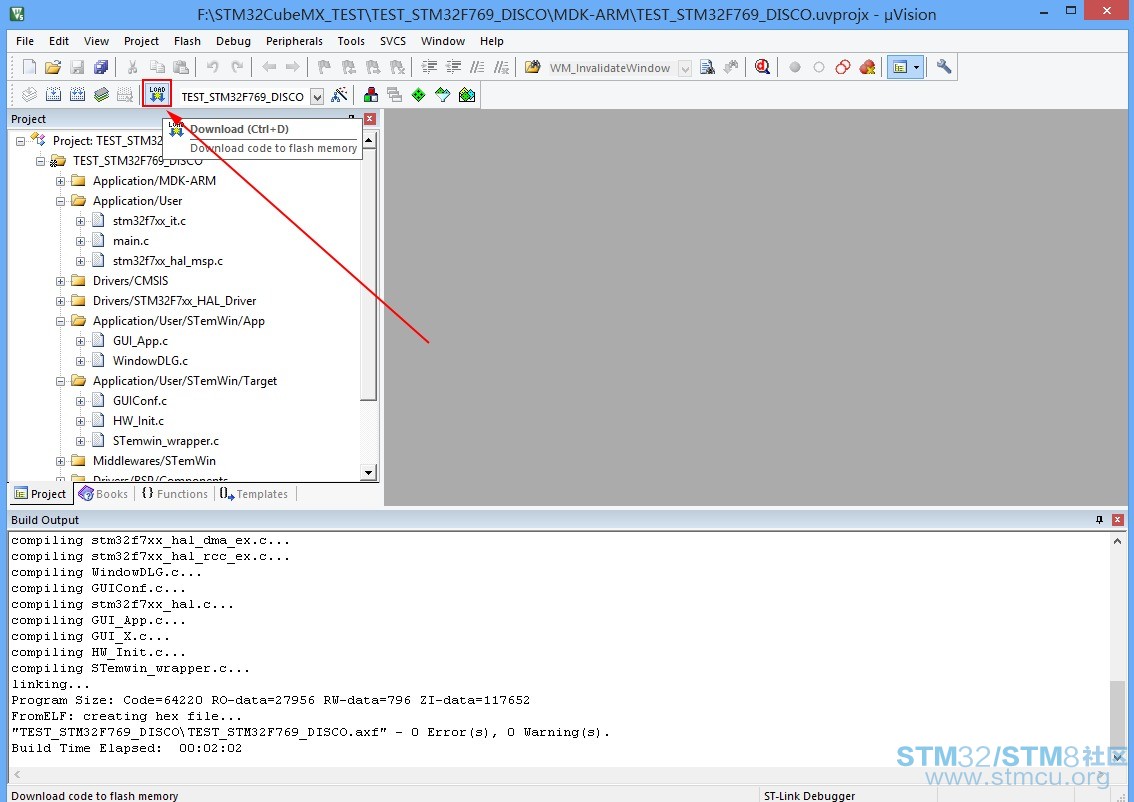Open the WM_InvalidateWindow search dropdown arrow
This screenshot has width=1134, height=802.
(x=684, y=69)
